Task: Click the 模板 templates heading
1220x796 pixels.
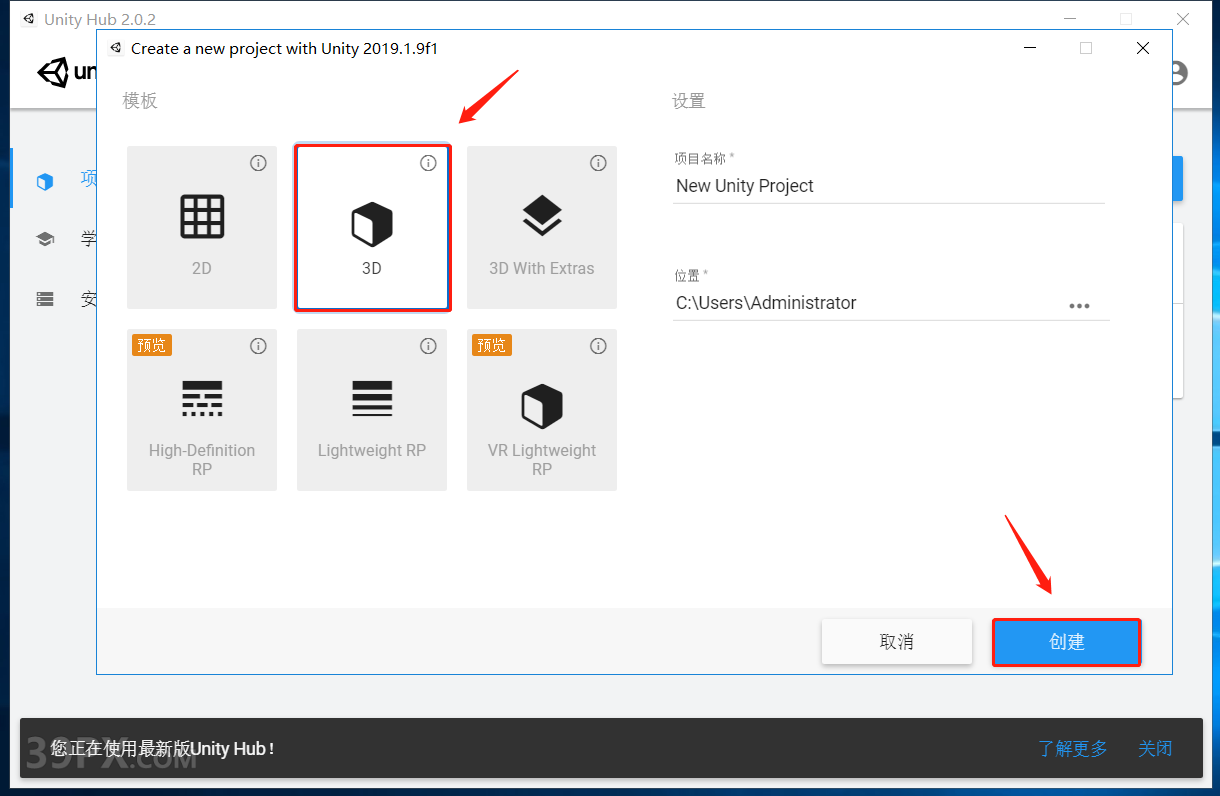Action: pyautogui.click(x=140, y=101)
